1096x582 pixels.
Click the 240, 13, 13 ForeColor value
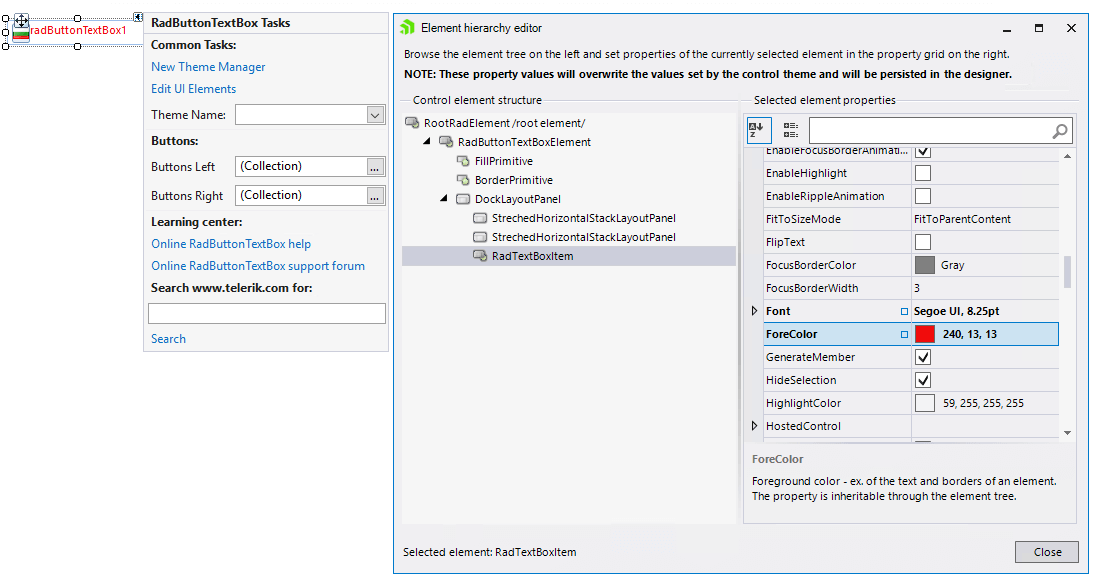pos(969,335)
